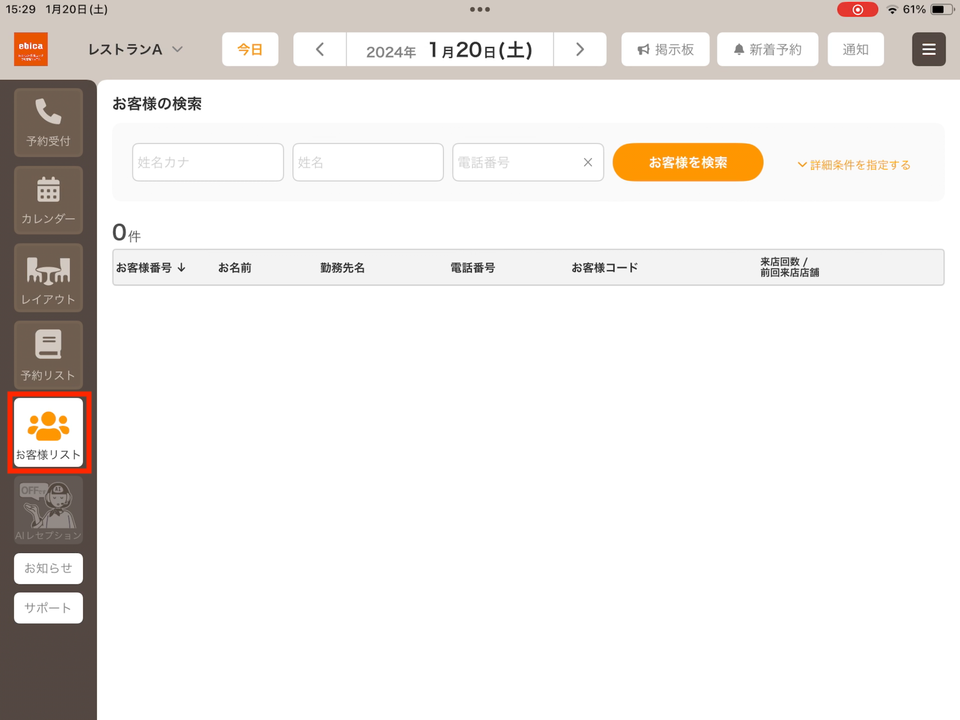Click the ebica logo

[x=31, y=50]
